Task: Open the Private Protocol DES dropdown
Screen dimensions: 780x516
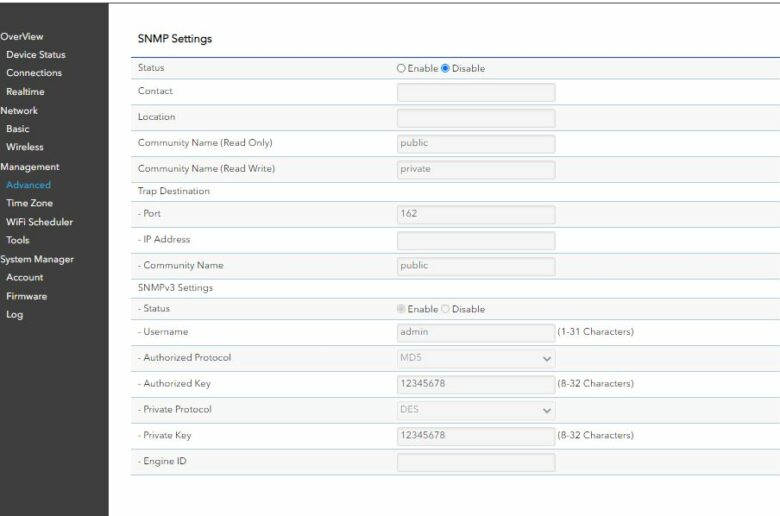Action: [x=476, y=410]
